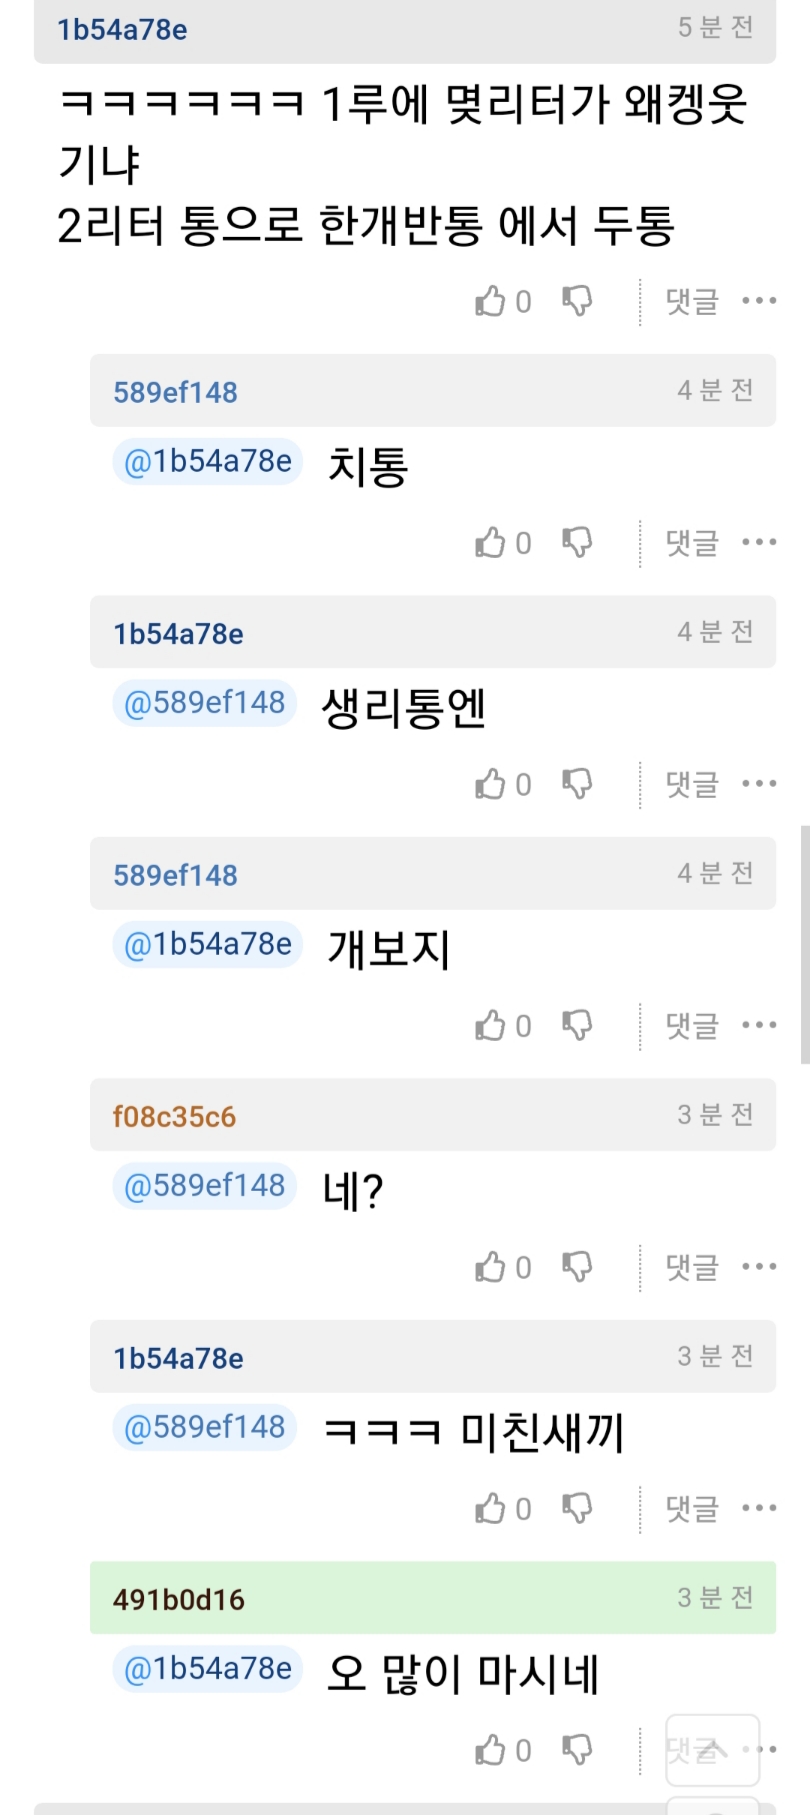Click the @1b54a78e mention beside '치통'

pyautogui.click(x=208, y=461)
